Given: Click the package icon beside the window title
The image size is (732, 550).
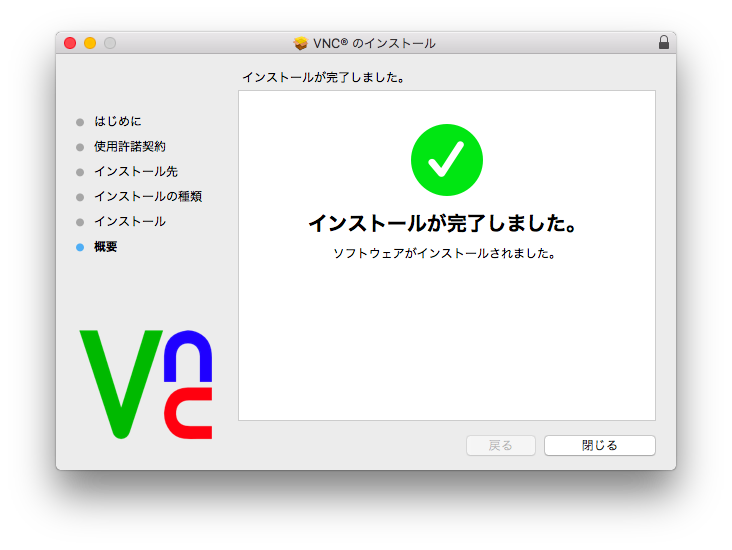Looking at the screenshot, I should (x=300, y=43).
